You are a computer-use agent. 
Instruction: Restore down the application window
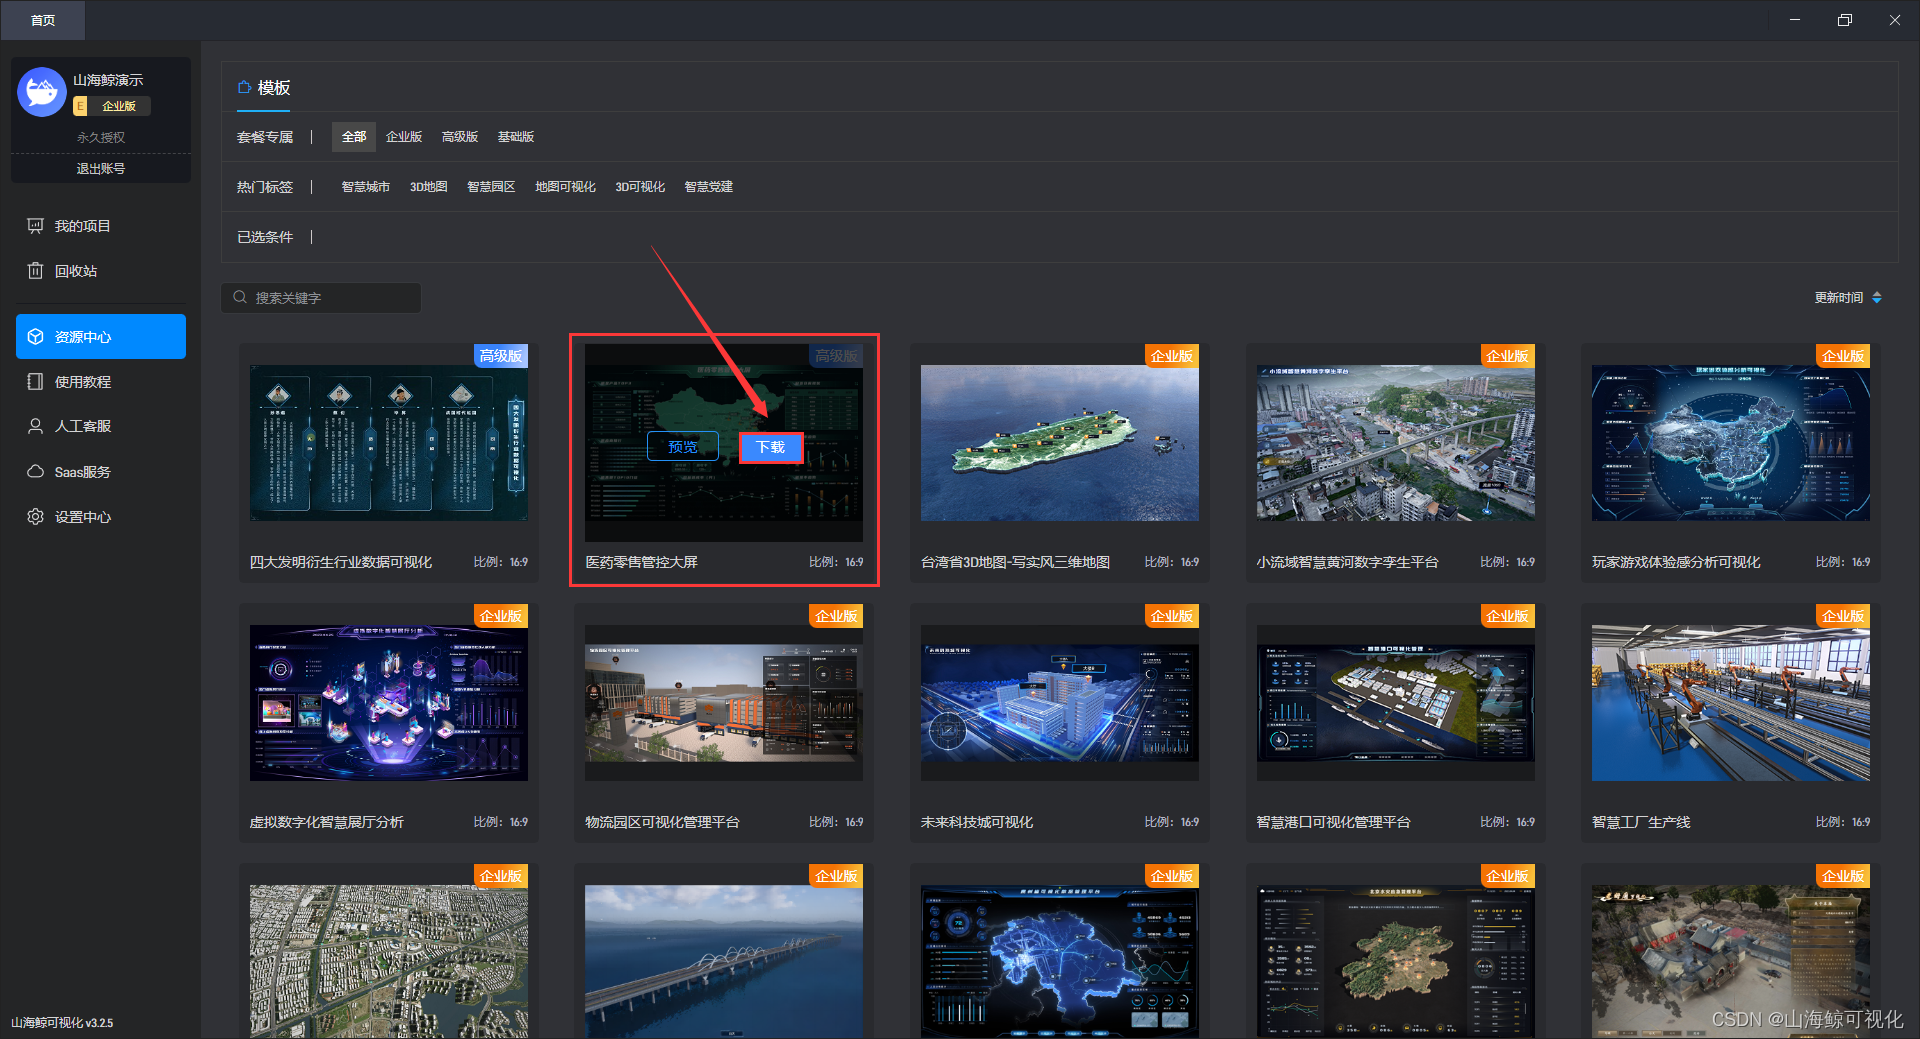(1845, 20)
